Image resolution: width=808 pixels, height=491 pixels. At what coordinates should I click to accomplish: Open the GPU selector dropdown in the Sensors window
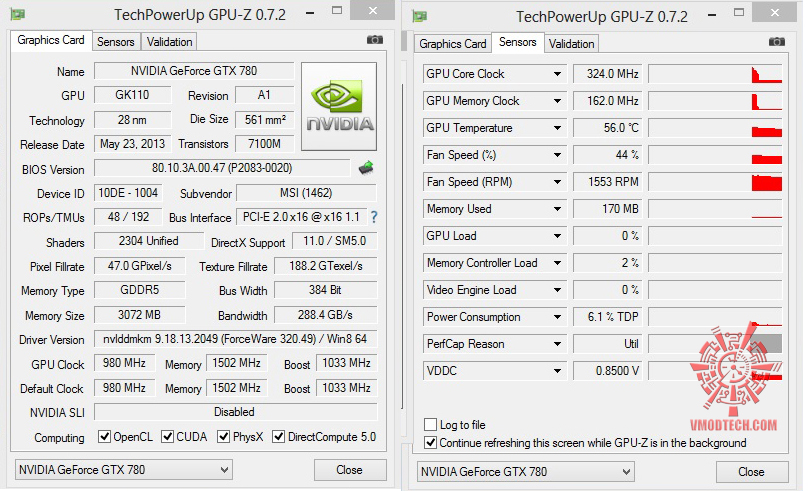pos(526,472)
